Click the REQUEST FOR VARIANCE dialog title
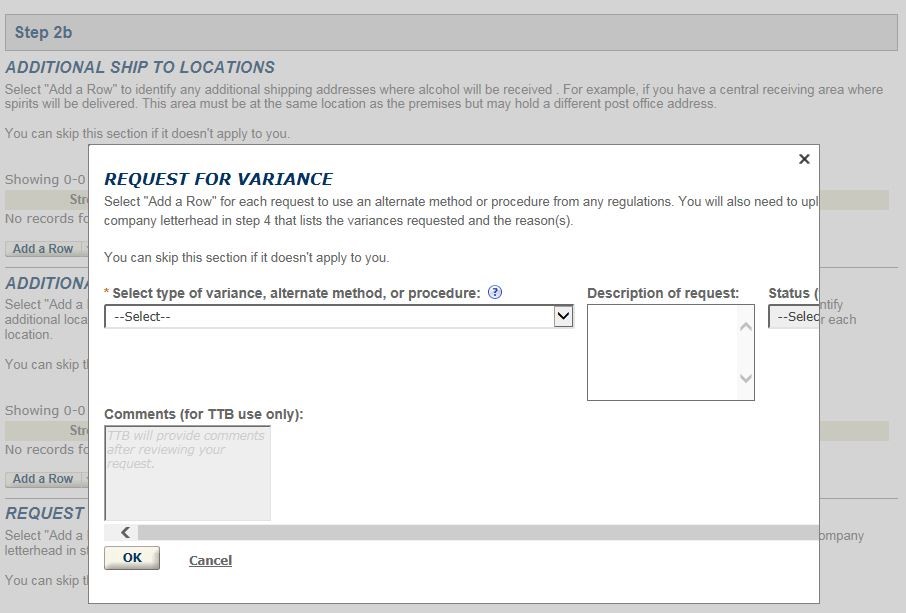Screen dimensions: 906x613 coord(218,179)
